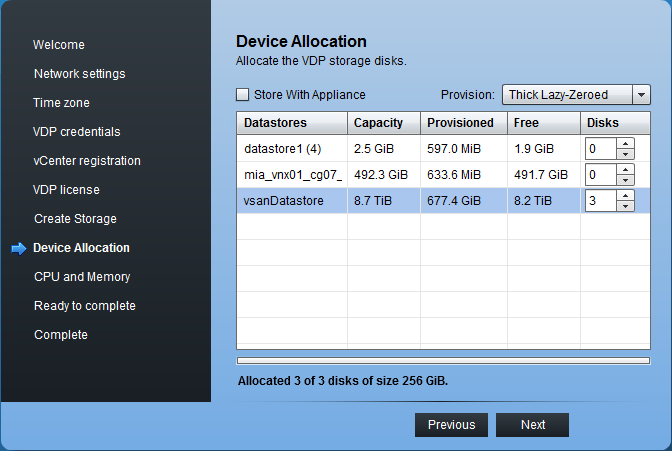672x451 pixels.
Task: Open the Provision dropdown arrow
Action: click(x=642, y=95)
